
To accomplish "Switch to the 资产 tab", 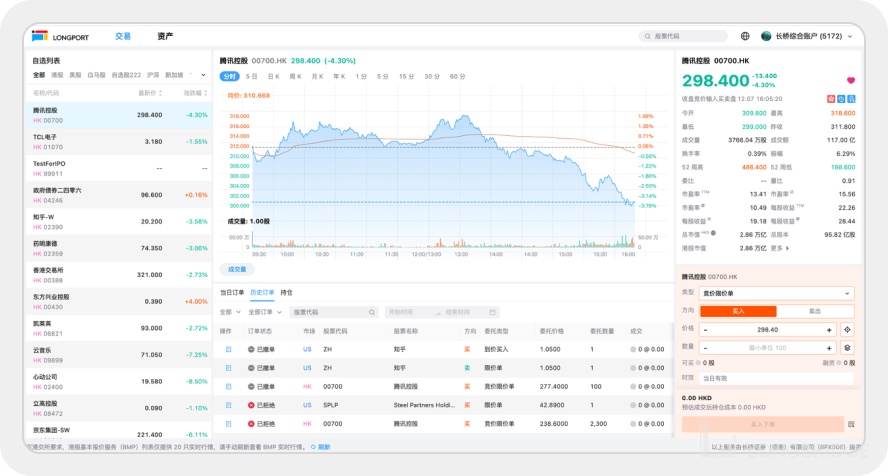I will 165,36.
